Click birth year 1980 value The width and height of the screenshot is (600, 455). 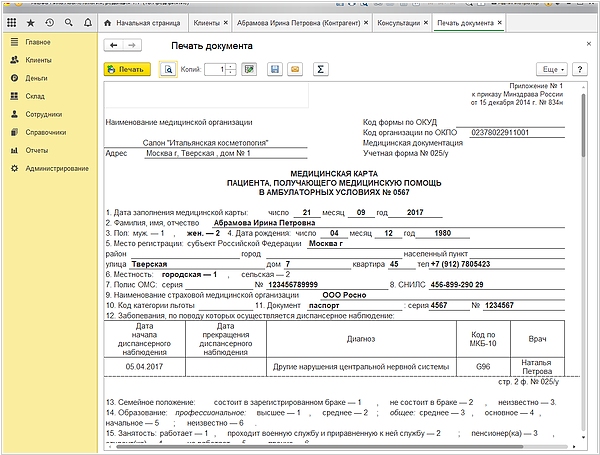(442, 233)
